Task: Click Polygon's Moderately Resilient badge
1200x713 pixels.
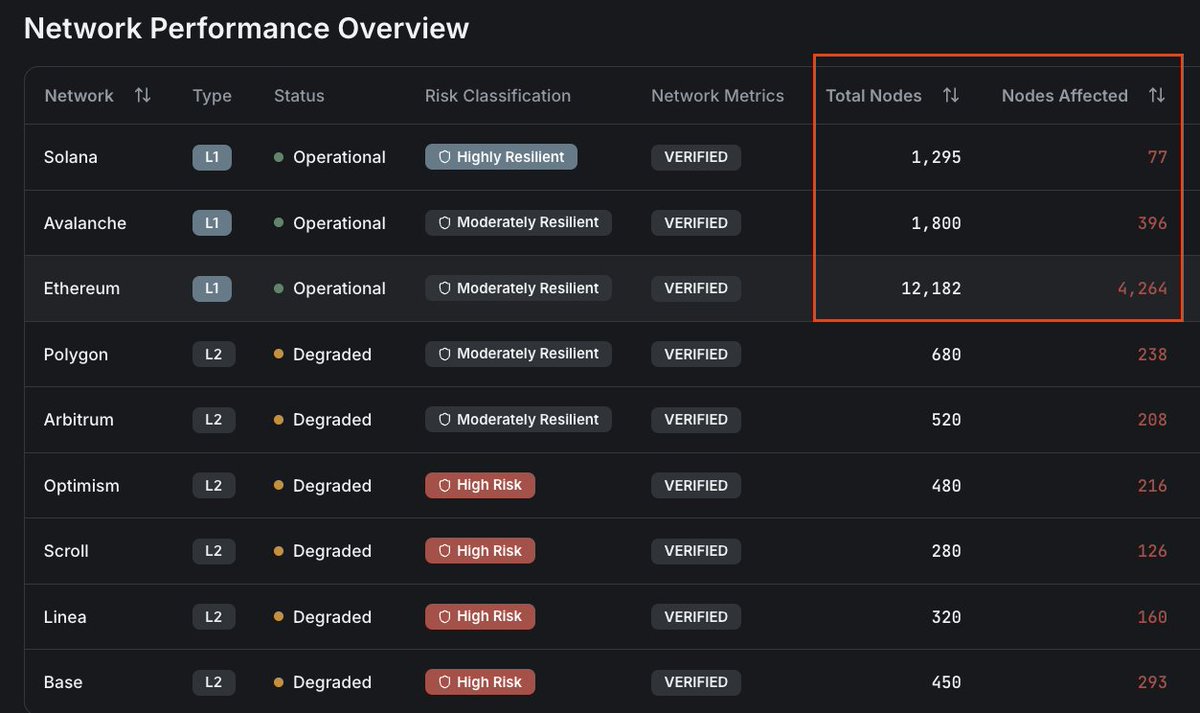Action: [518, 354]
